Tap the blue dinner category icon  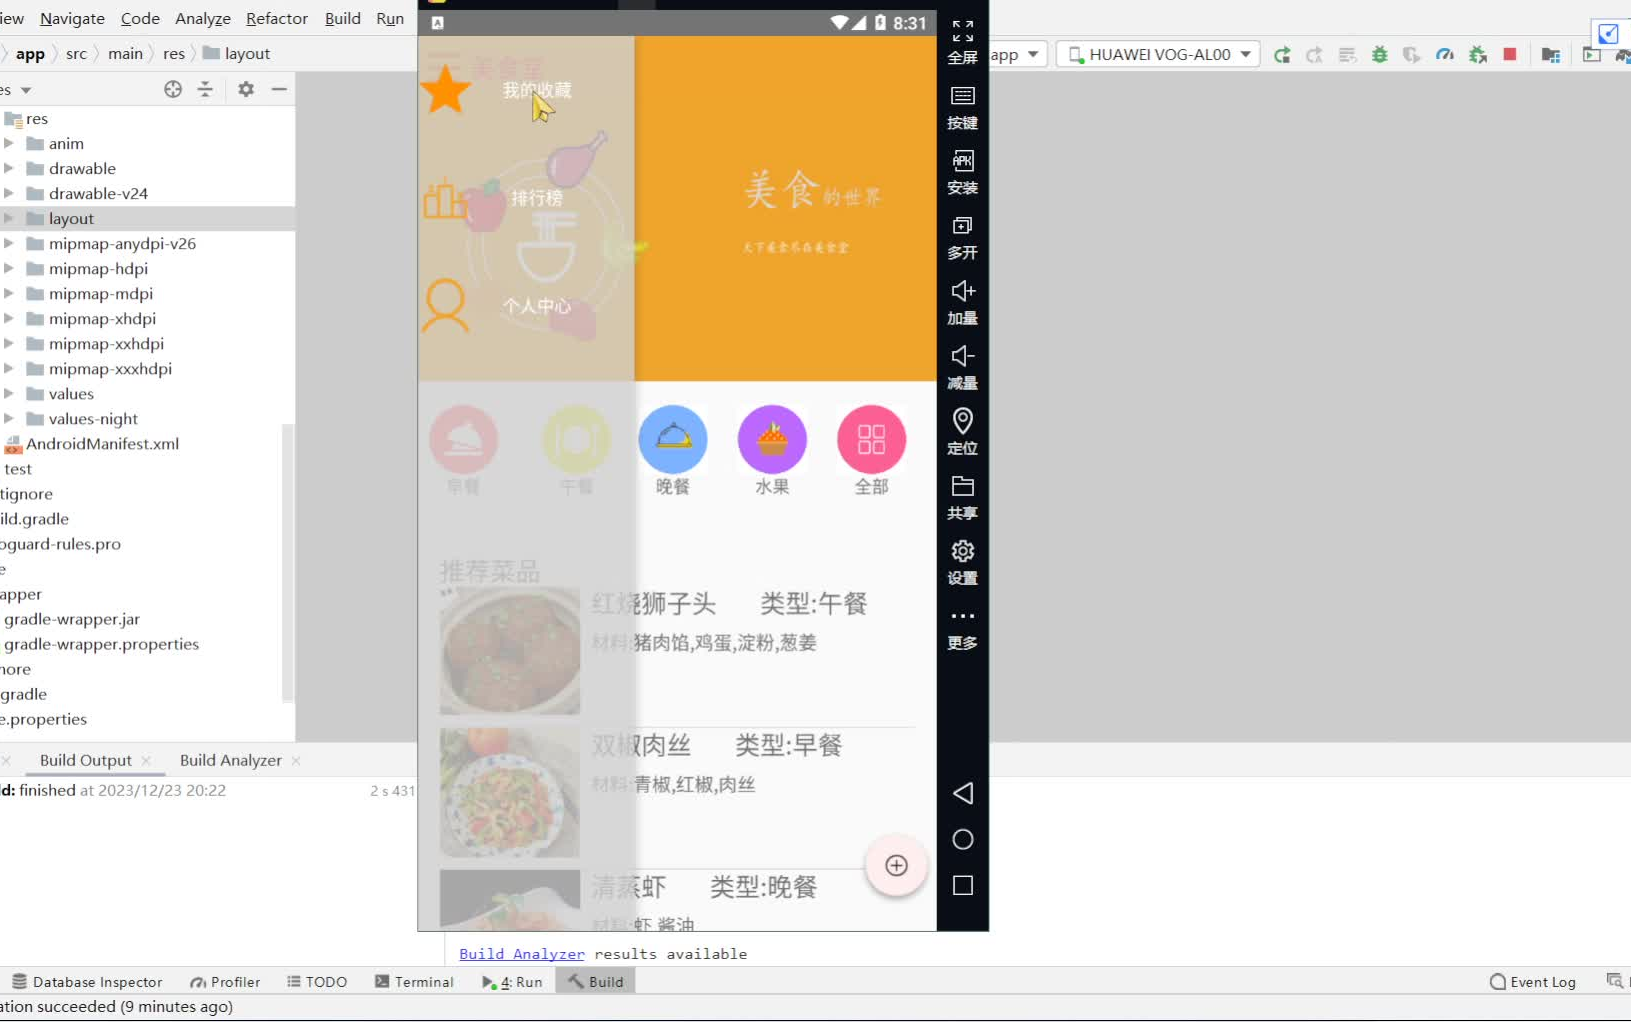[673, 439]
